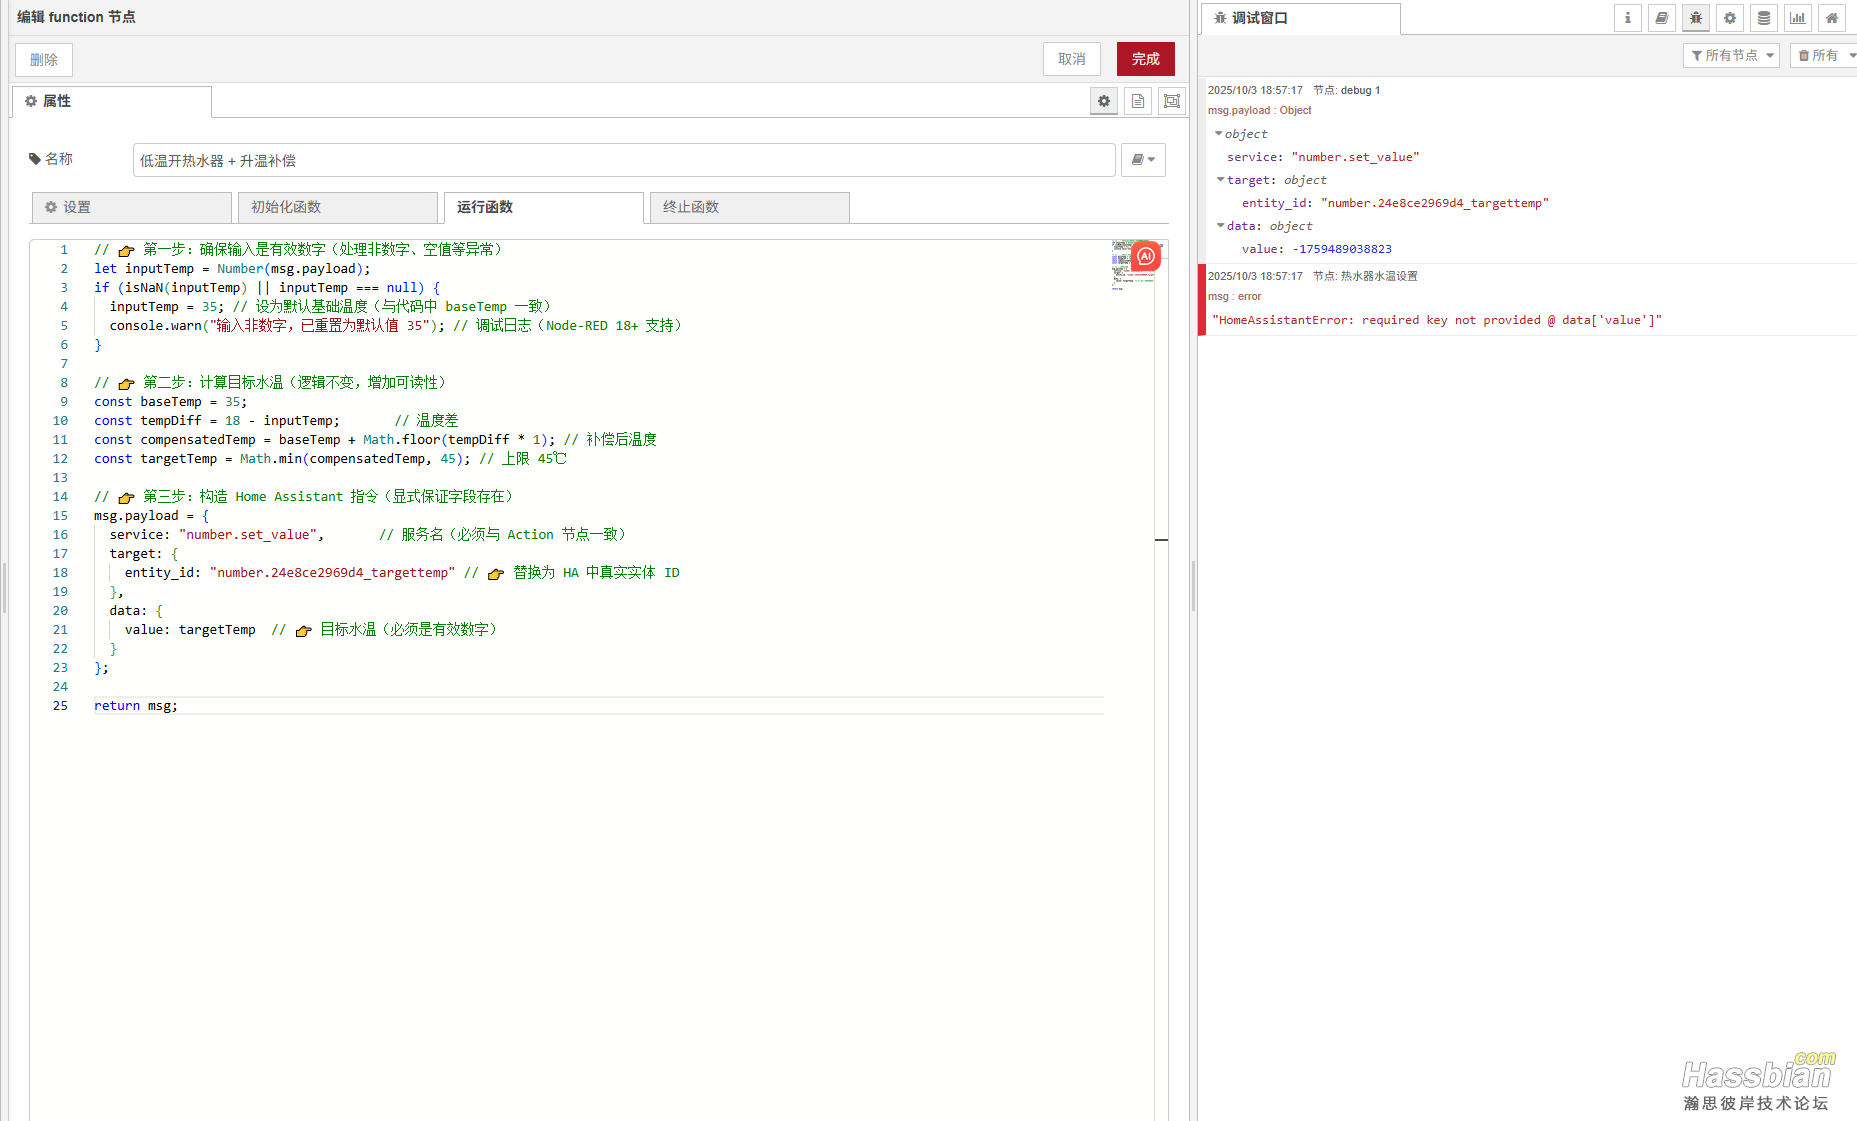Click the node appearance icon
The height and width of the screenshot is (1121, 1857).
(1171, 101)
